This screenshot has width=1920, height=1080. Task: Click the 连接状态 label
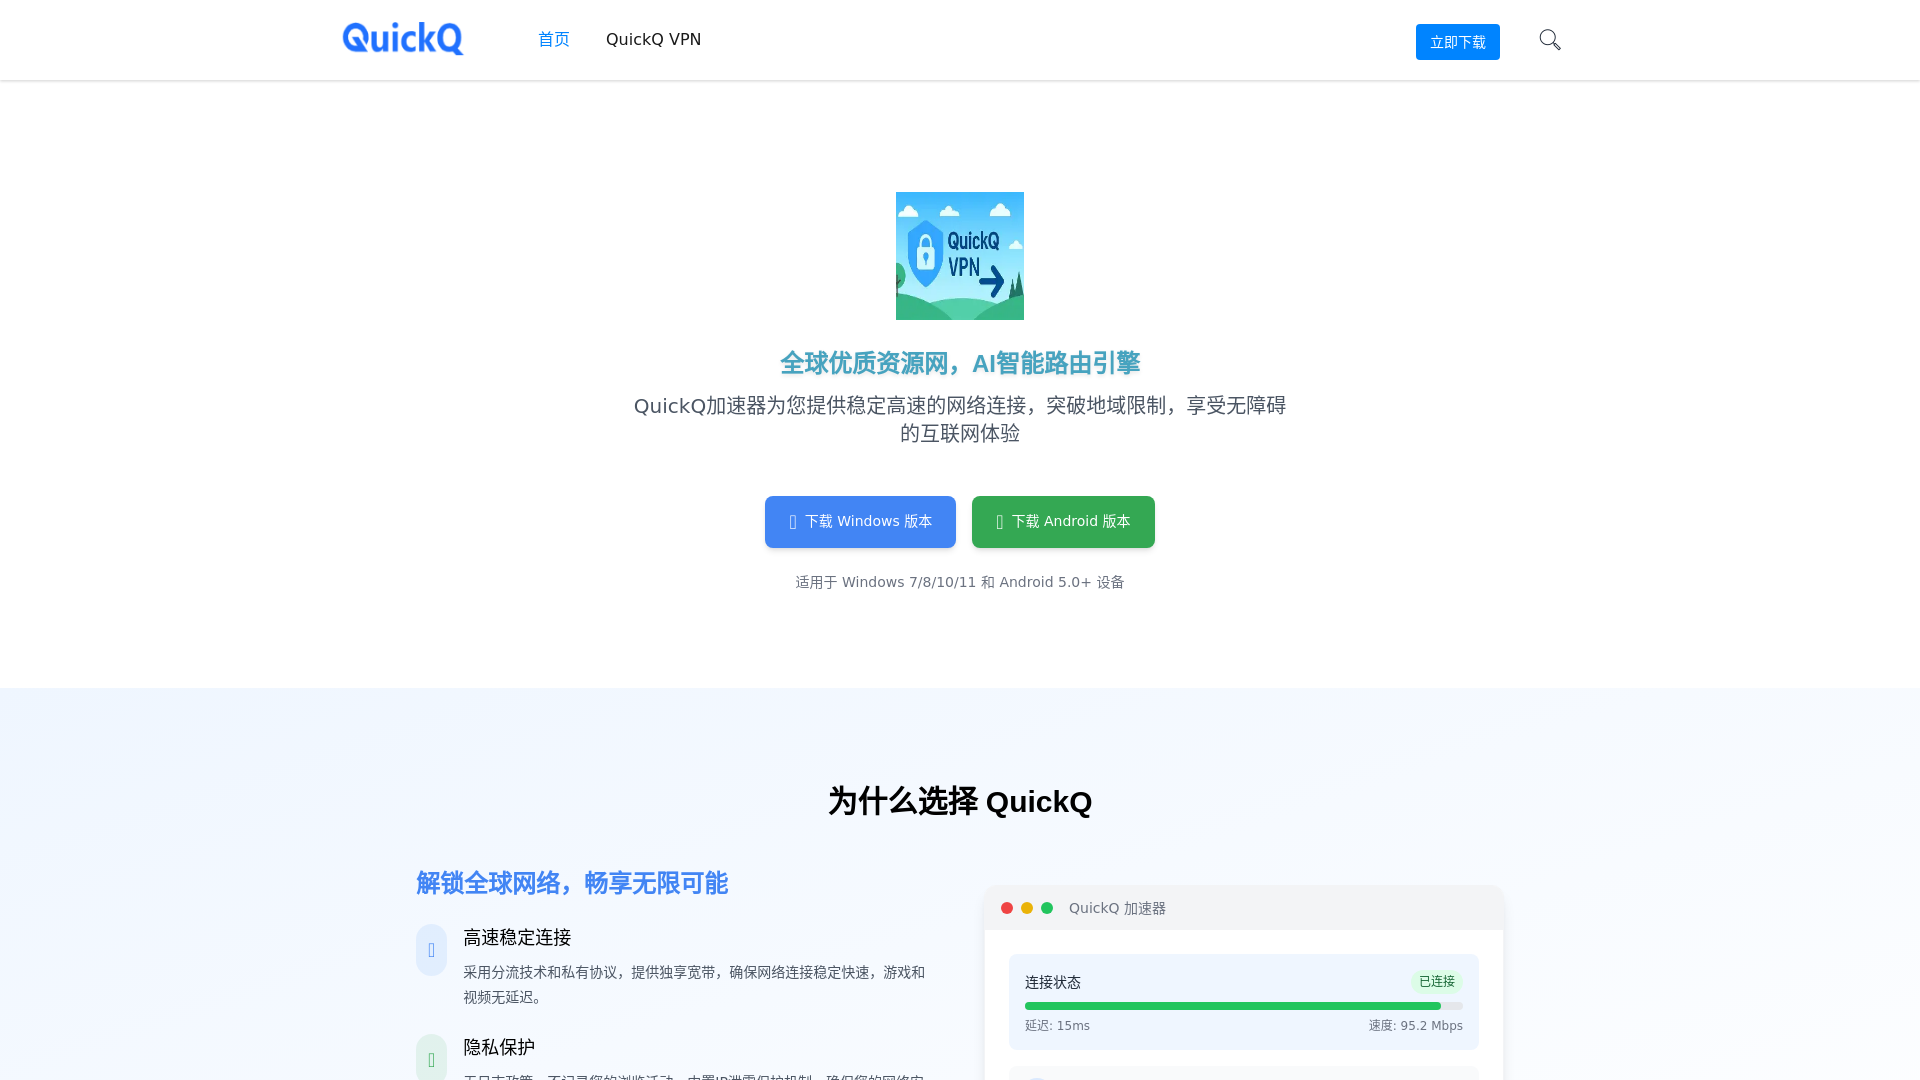click(1053, 983)
